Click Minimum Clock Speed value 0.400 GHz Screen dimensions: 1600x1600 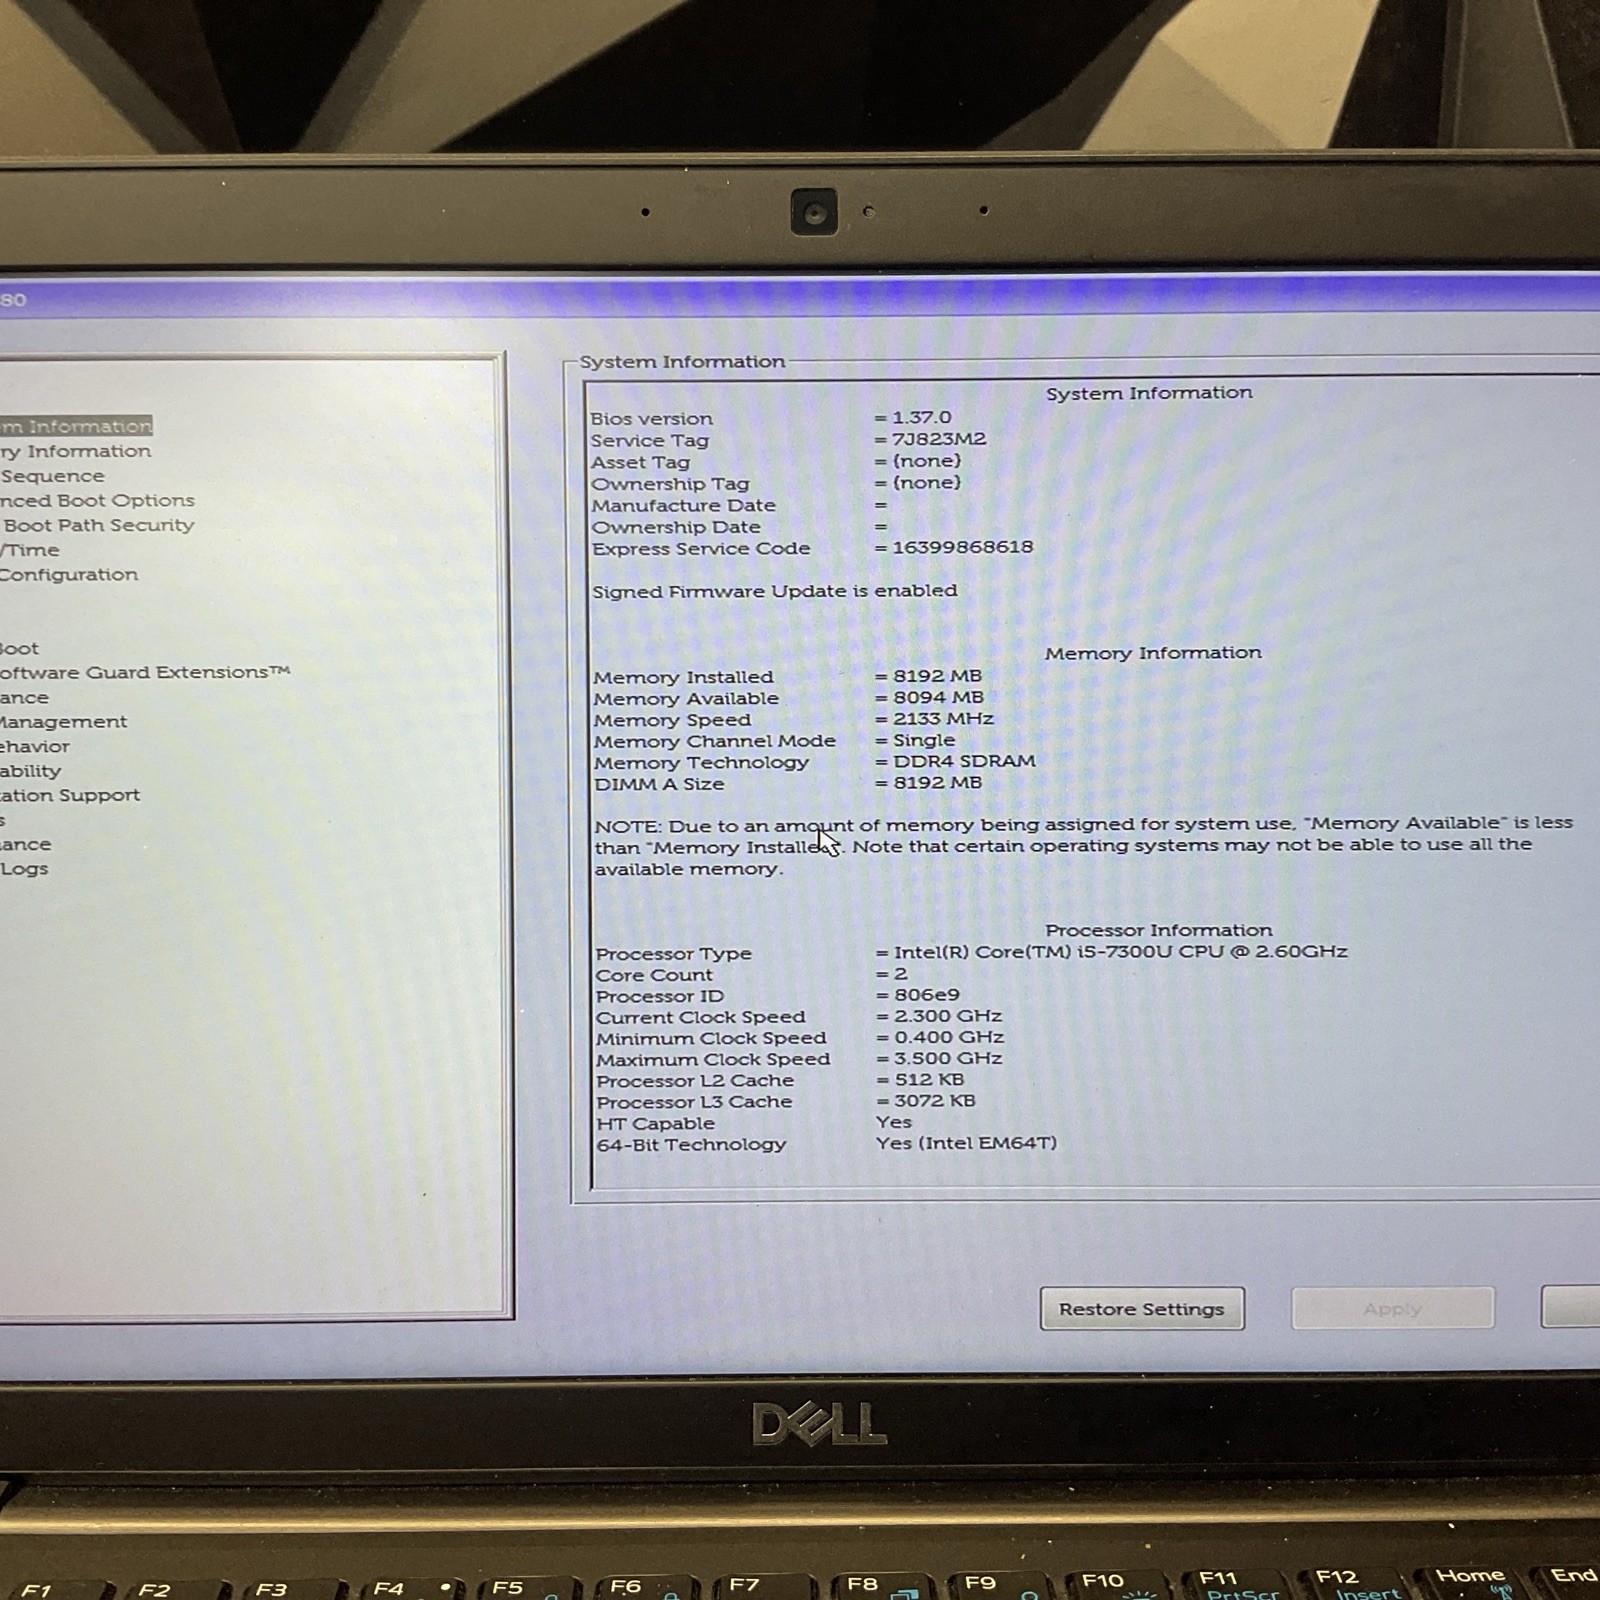point(948,1037)
